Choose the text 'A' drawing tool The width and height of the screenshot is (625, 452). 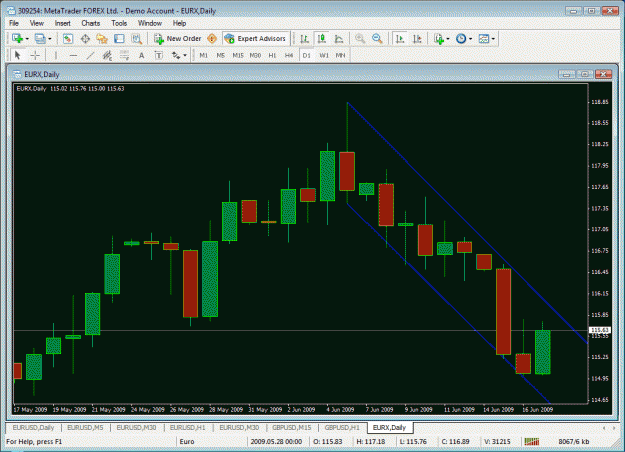[142, 55]
